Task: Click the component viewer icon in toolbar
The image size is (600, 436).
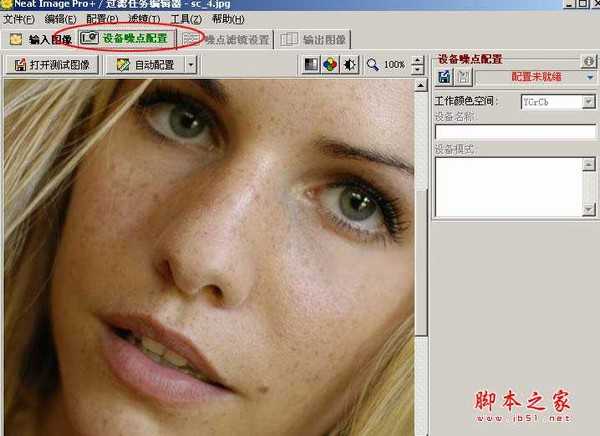Action: point(312,65)
